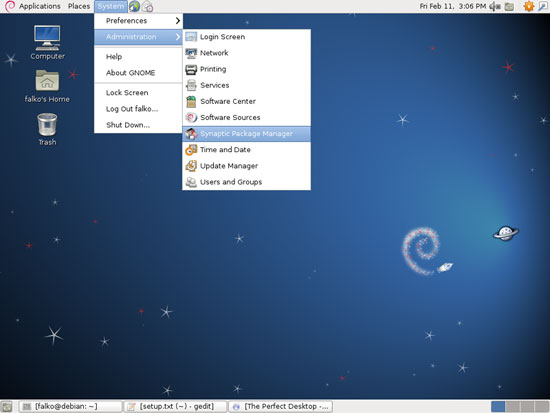Click the search magnifier icon in top panel
Image resolution: width=550 pixels, height=413 pixels.
[543, 6]
